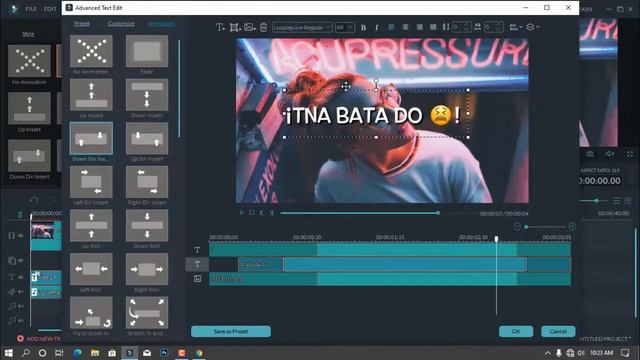Align text to the right
Screen dimensions: 640x360
[x=419, y=27]
